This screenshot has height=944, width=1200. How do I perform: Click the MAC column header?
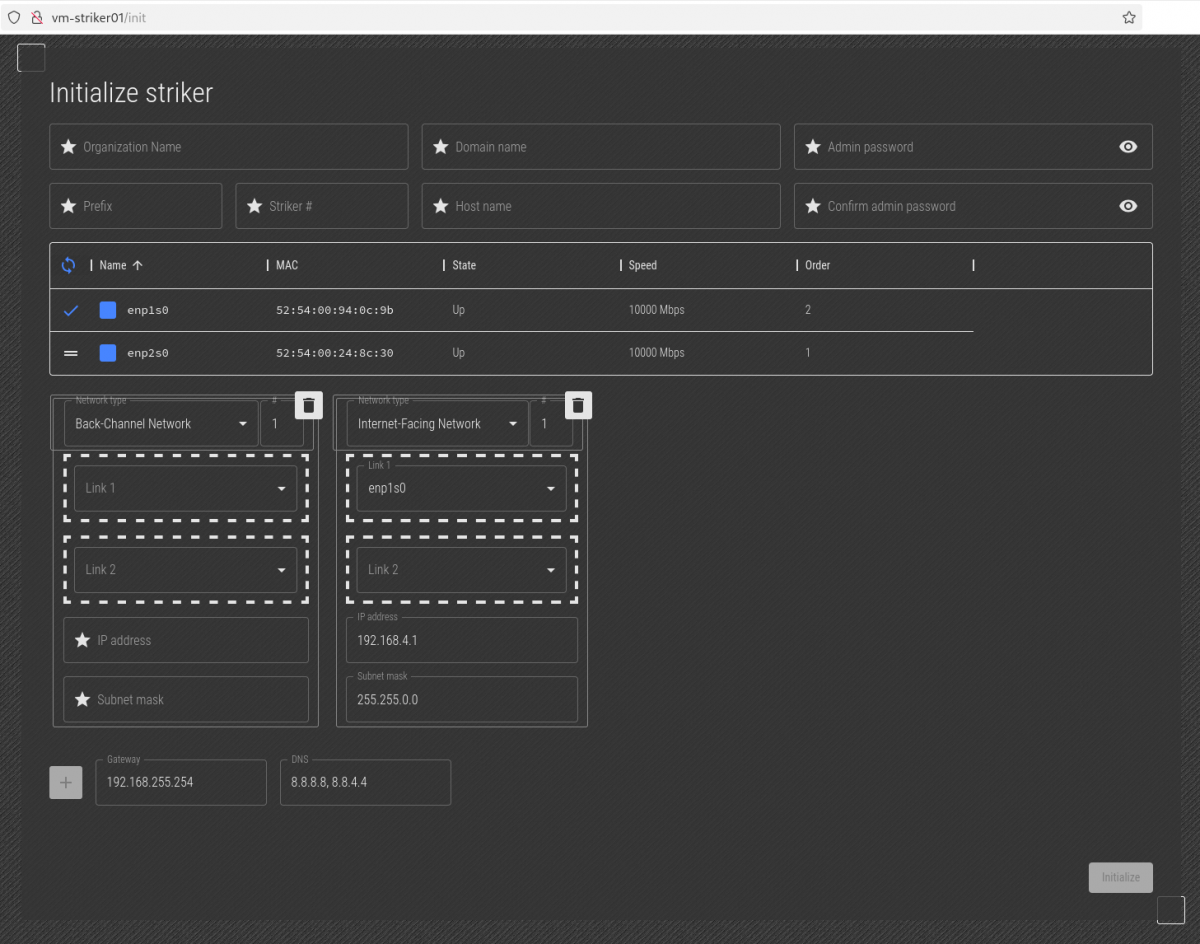[287, 266]
